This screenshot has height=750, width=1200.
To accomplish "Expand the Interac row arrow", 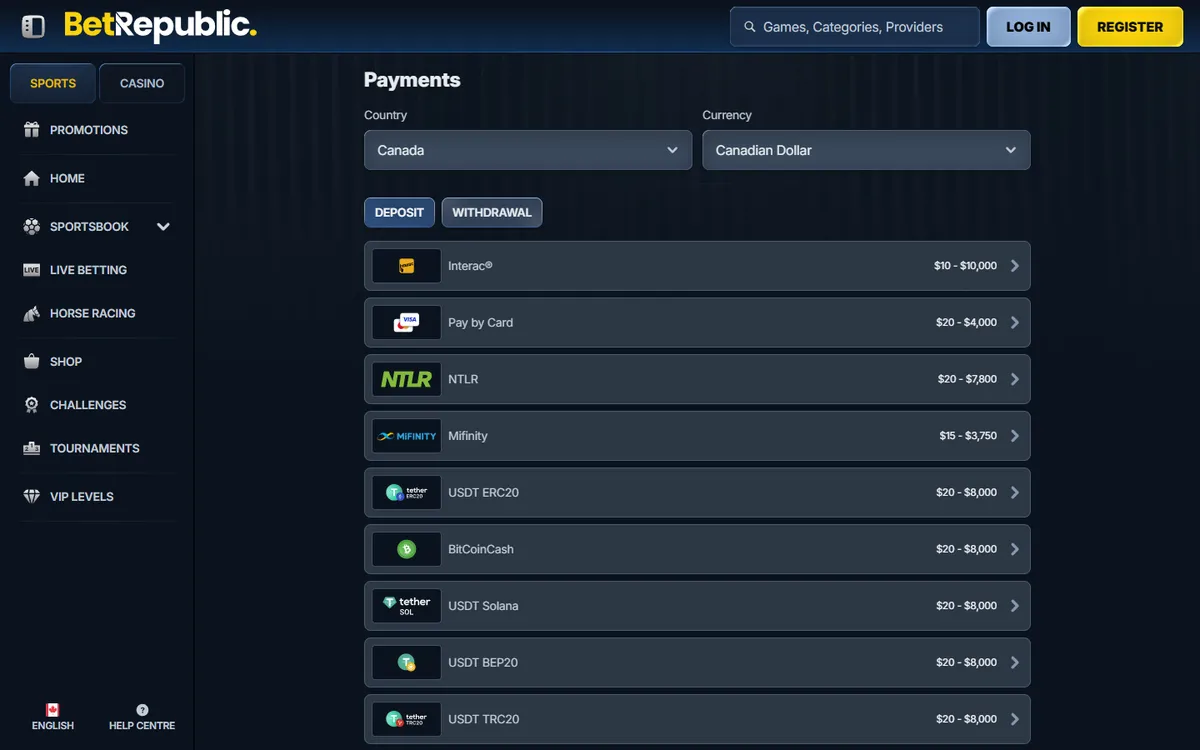I will click(x=1015, y=266).
